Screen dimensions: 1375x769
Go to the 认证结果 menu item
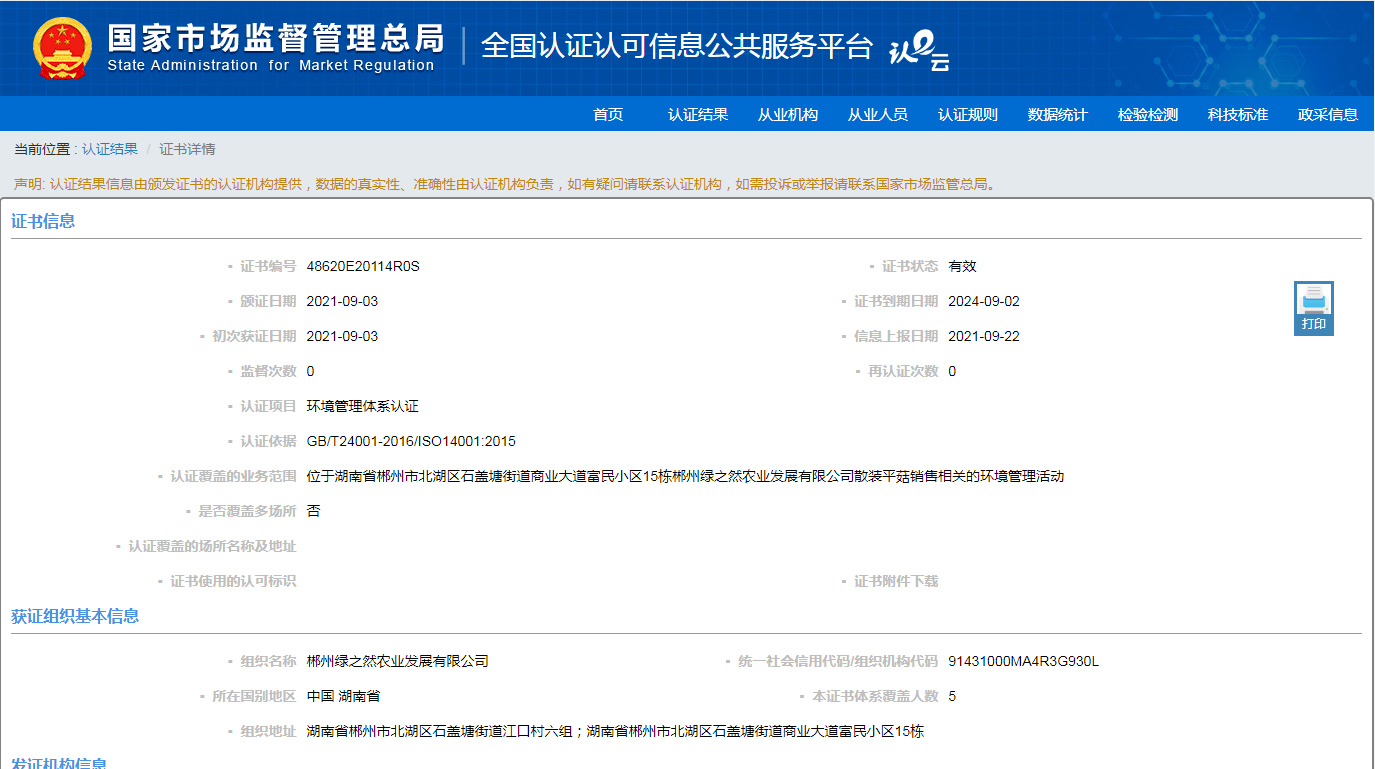pyautogui.click(x=698, y=115)
